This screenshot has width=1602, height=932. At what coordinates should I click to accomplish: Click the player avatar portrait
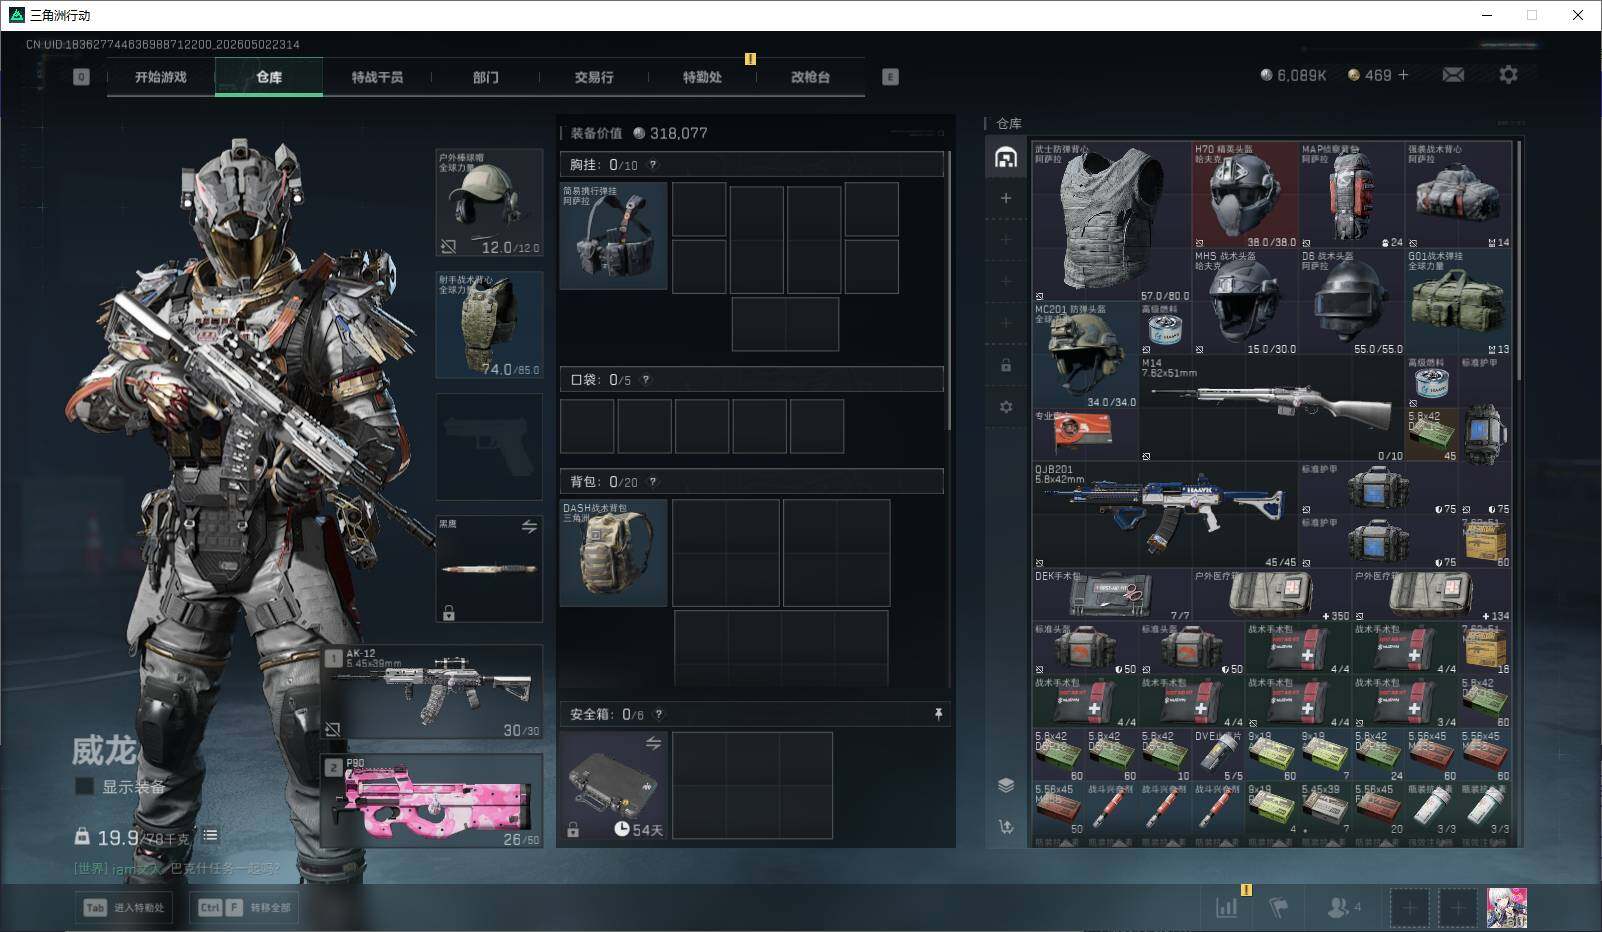(1507, 908)
